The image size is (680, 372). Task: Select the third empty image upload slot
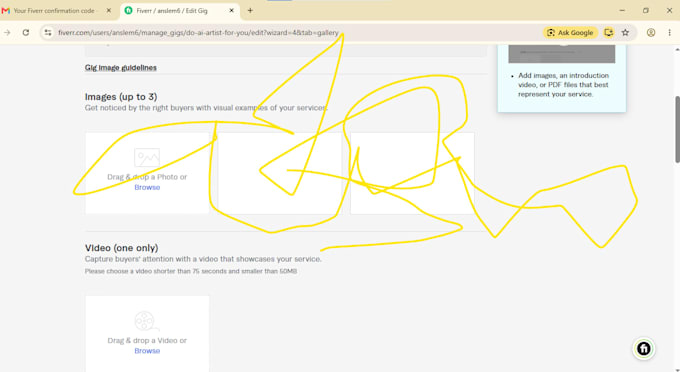click(x=412, y=173)
